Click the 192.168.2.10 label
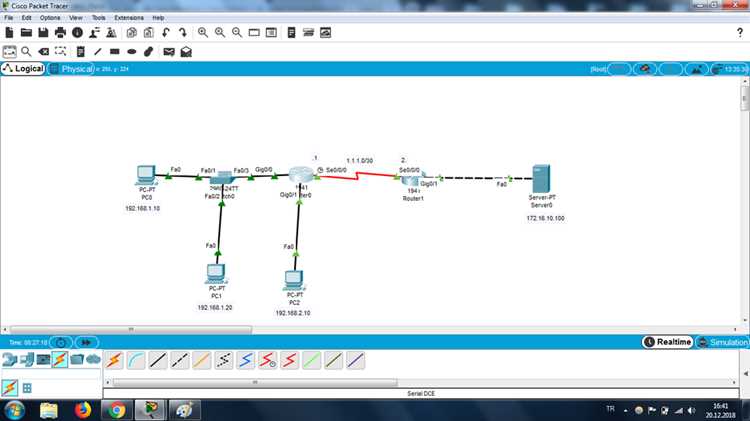 click(293, 313)
